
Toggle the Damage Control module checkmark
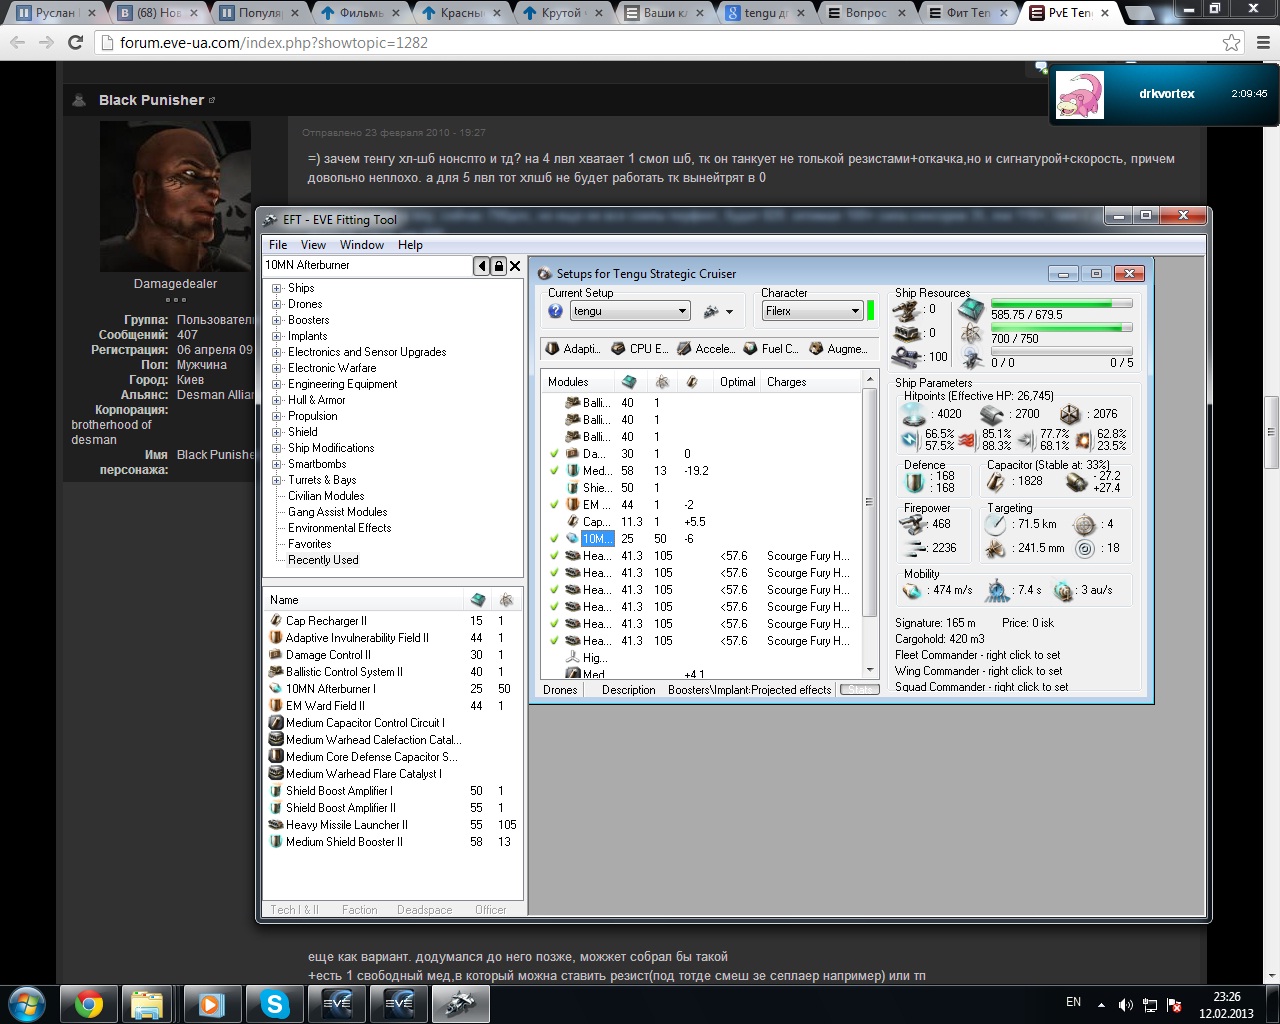tap(554, 454)
